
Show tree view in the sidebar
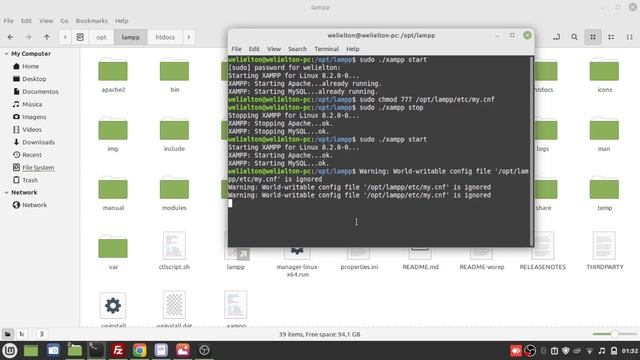[x=22, y=334]
